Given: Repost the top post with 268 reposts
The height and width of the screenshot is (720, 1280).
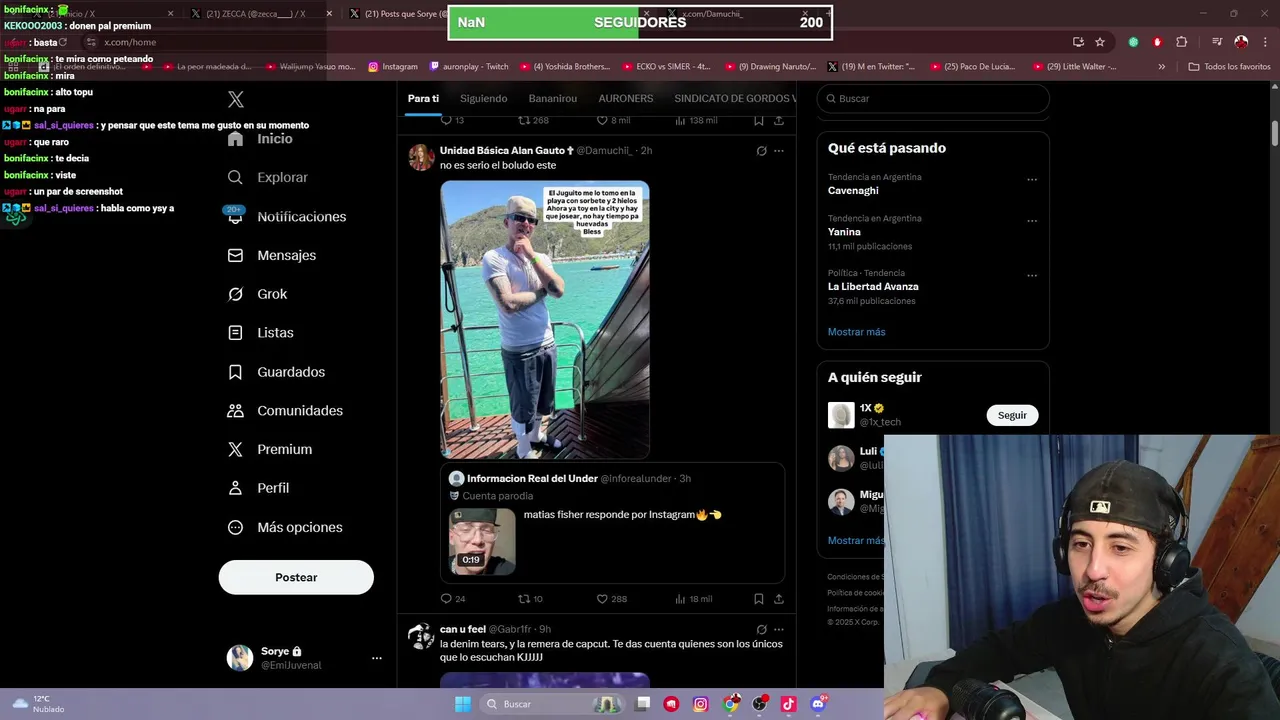Looking at the screenshot, I should [533, 120].
